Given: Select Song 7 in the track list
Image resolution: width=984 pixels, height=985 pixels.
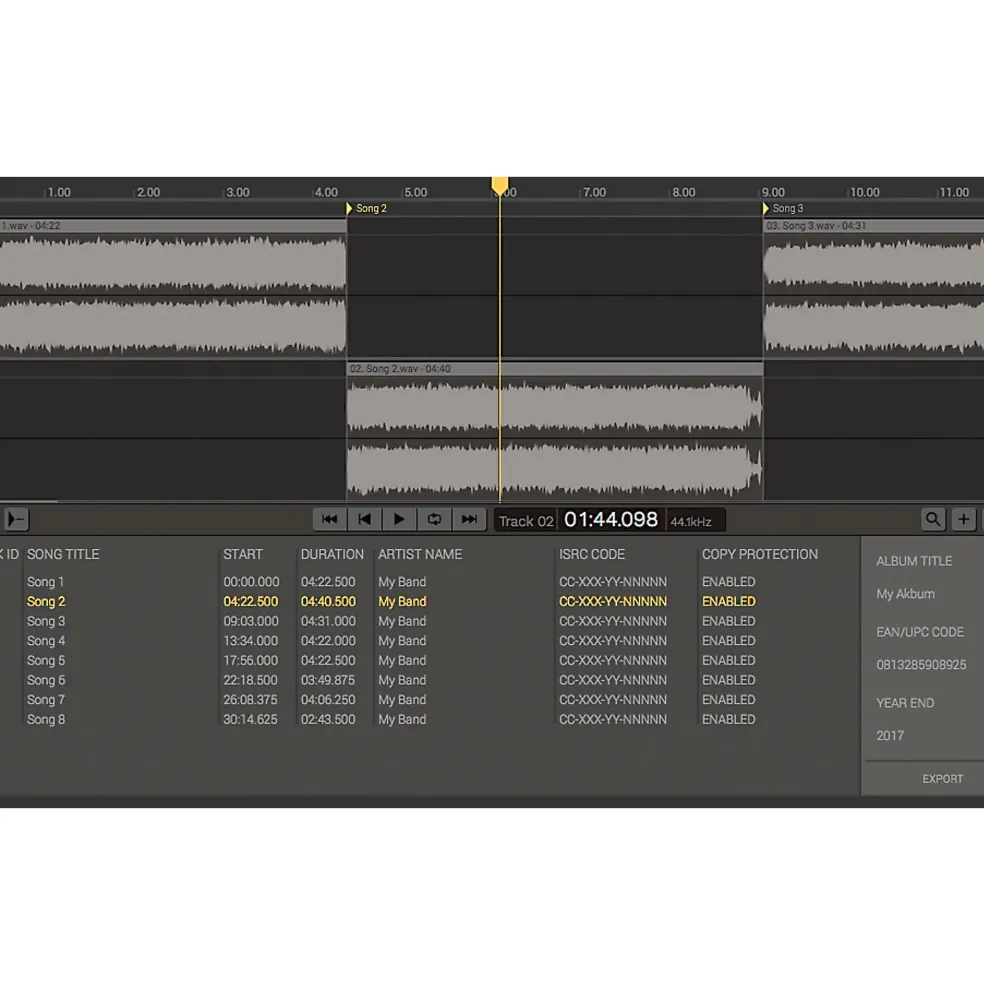Looking at the screenshot, I should point(46,699).
